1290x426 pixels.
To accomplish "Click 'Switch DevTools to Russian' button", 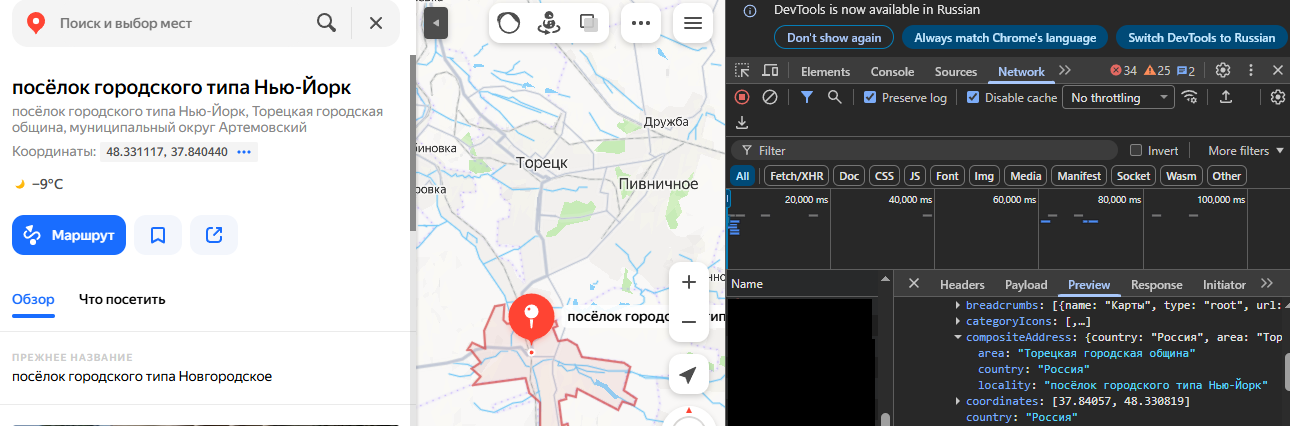I will (1201, 38).
